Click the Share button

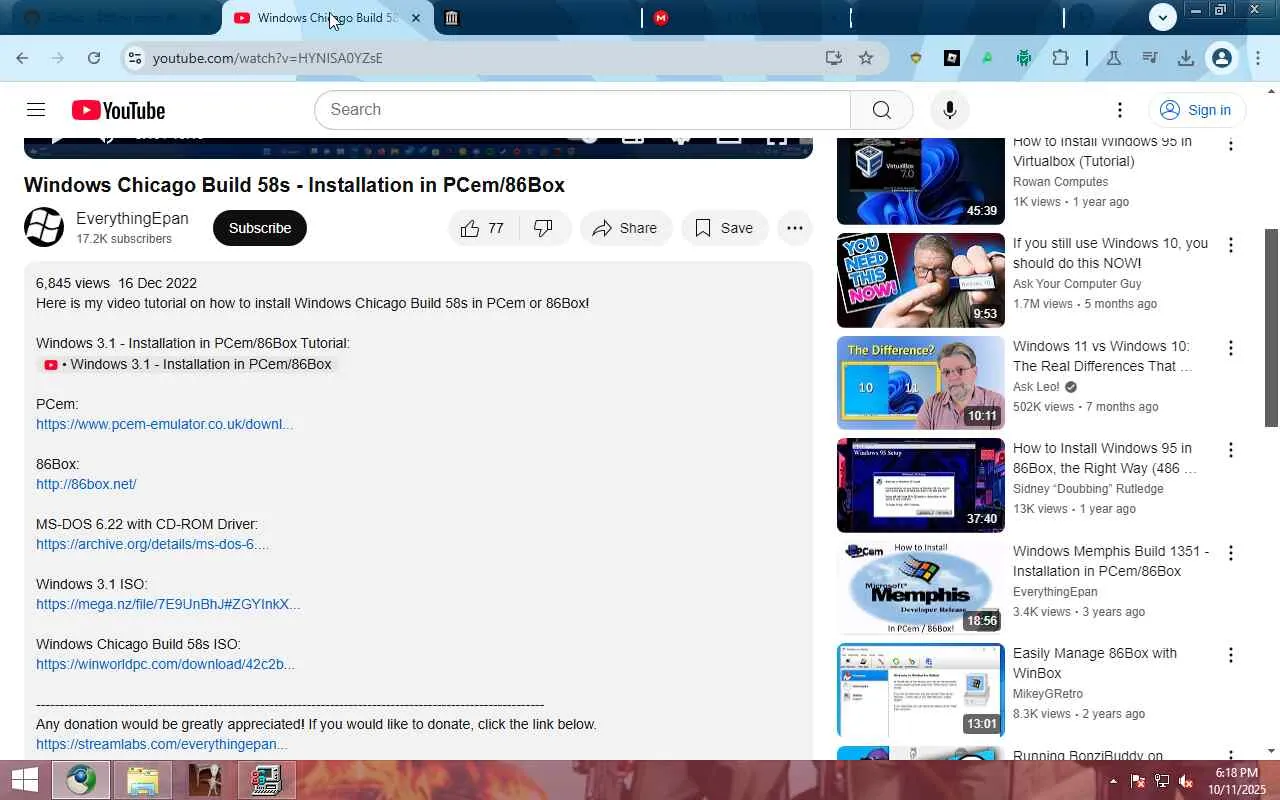click(625, 228)
